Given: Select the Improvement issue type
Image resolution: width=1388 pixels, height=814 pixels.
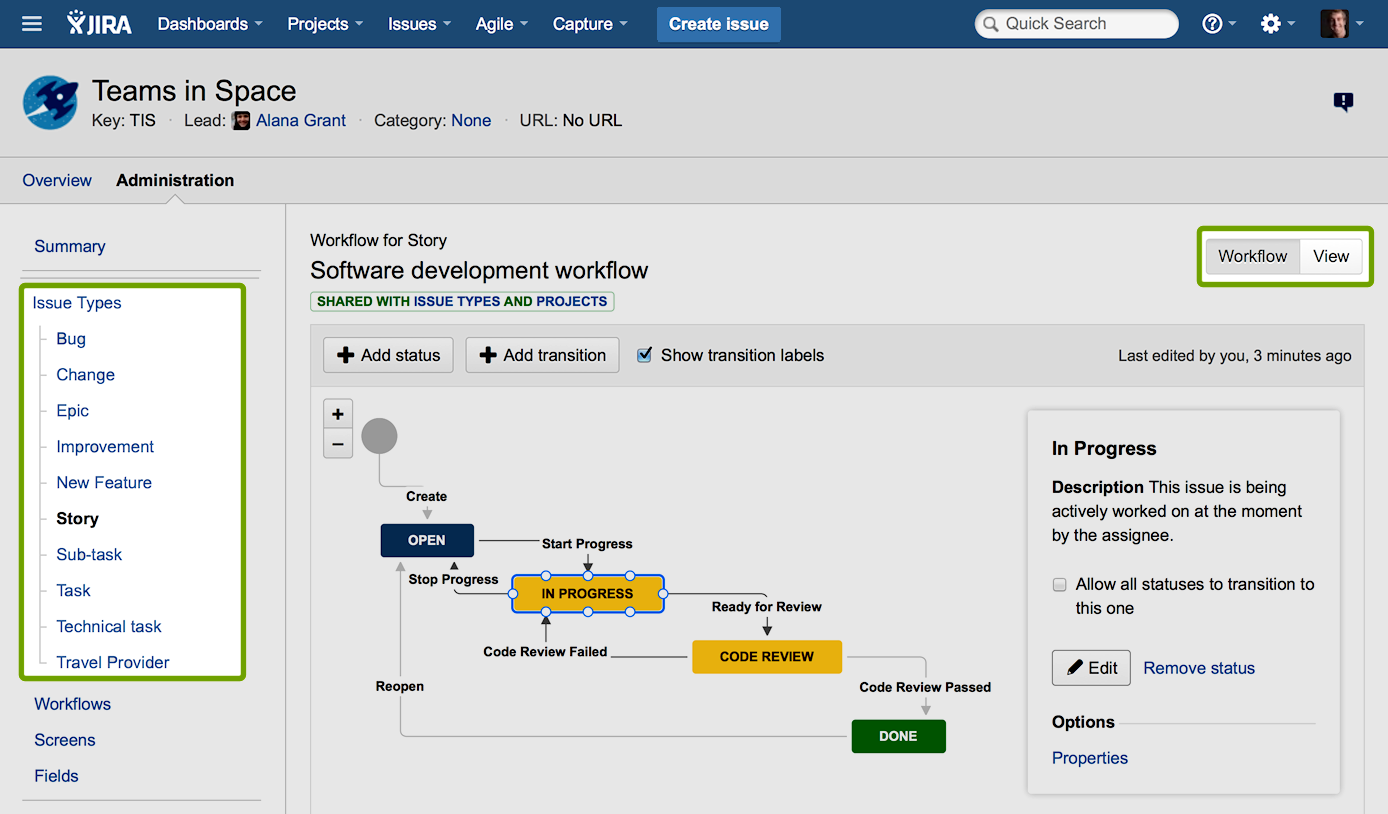Looking at the screenshot, I should click(x=105, y=447).
